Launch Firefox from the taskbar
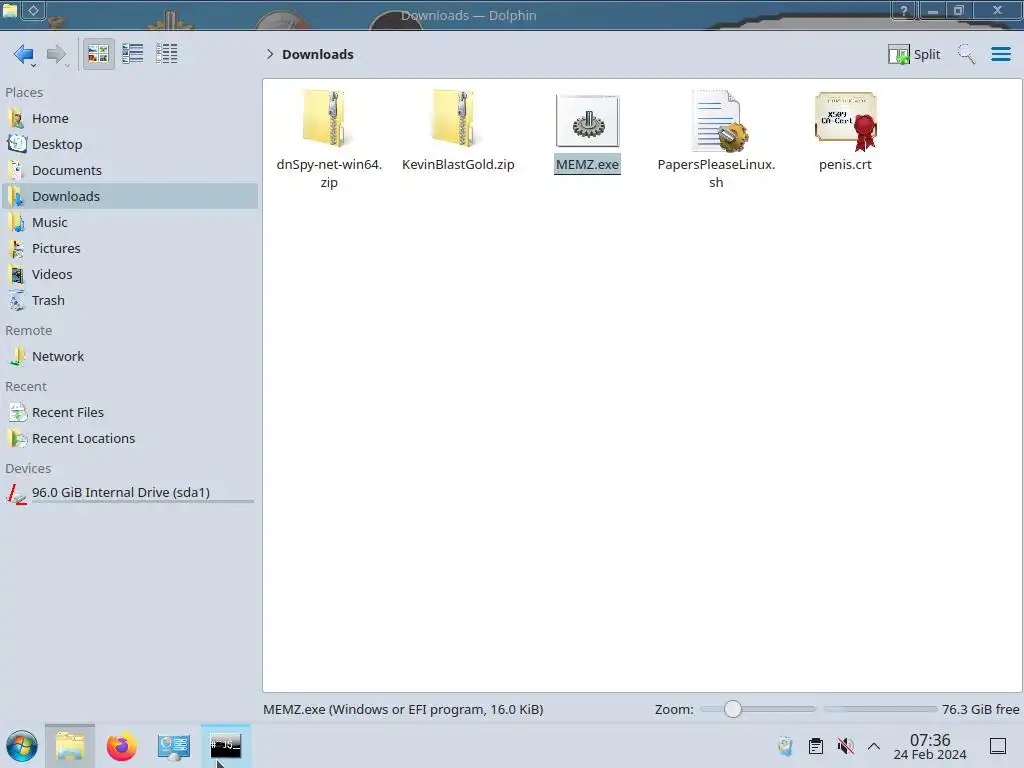Image resolution: width=1024 pixels, height=768 pixels. (x=121, y=746)
